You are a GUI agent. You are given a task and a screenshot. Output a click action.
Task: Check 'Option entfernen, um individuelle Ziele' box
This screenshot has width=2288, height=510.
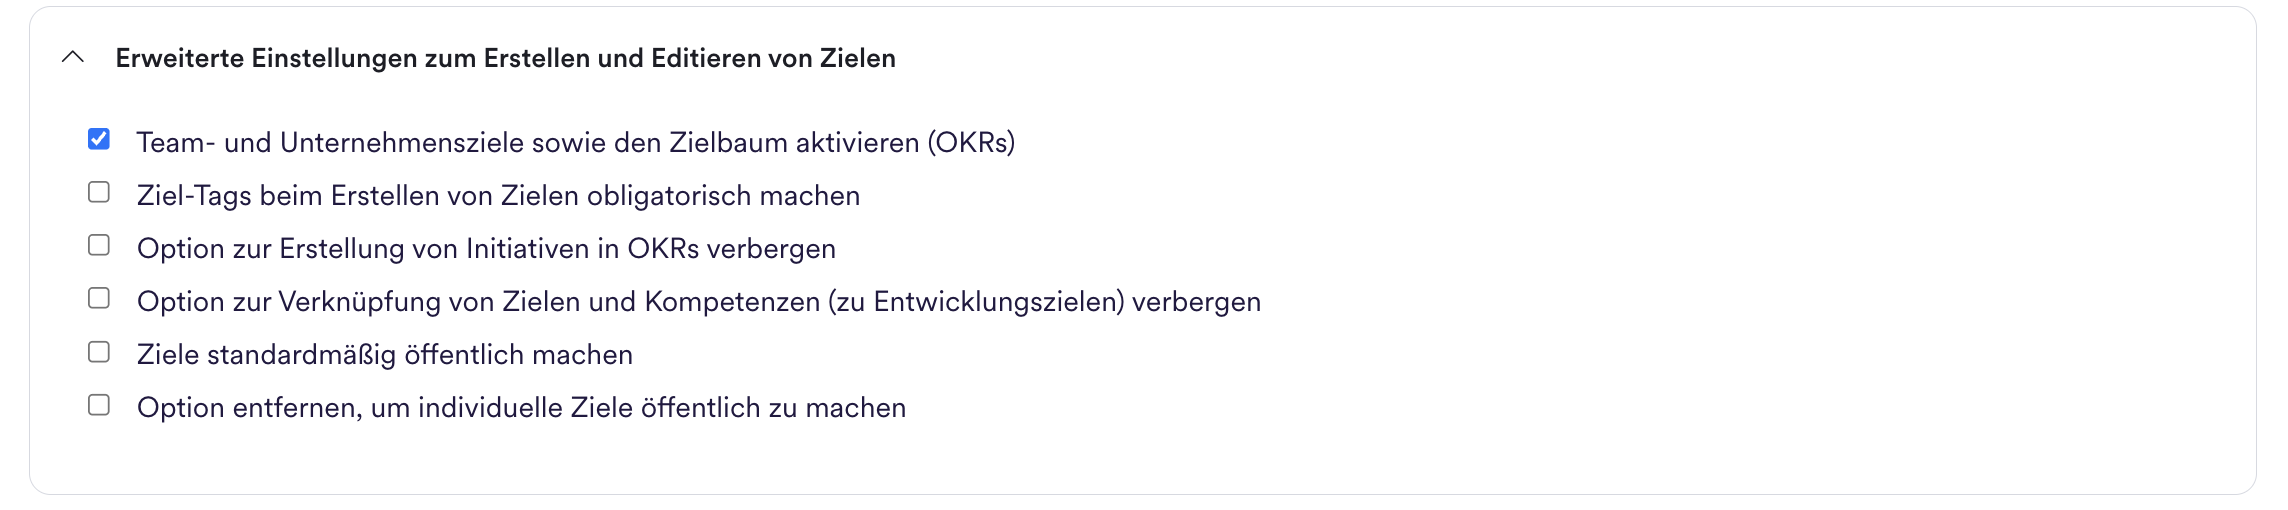coord(99,405)
